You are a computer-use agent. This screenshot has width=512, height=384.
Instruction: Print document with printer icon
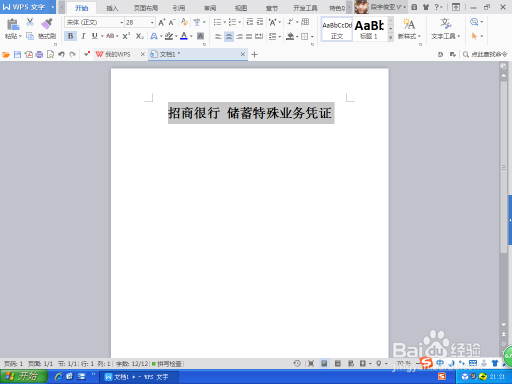click(x=39, y=54)
